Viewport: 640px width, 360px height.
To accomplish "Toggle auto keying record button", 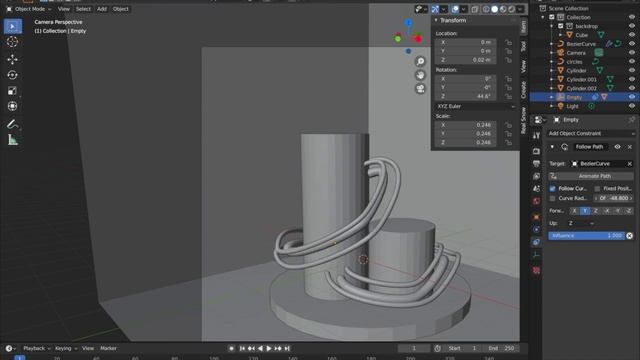I will pyautogui.click(x=231, y=349).
